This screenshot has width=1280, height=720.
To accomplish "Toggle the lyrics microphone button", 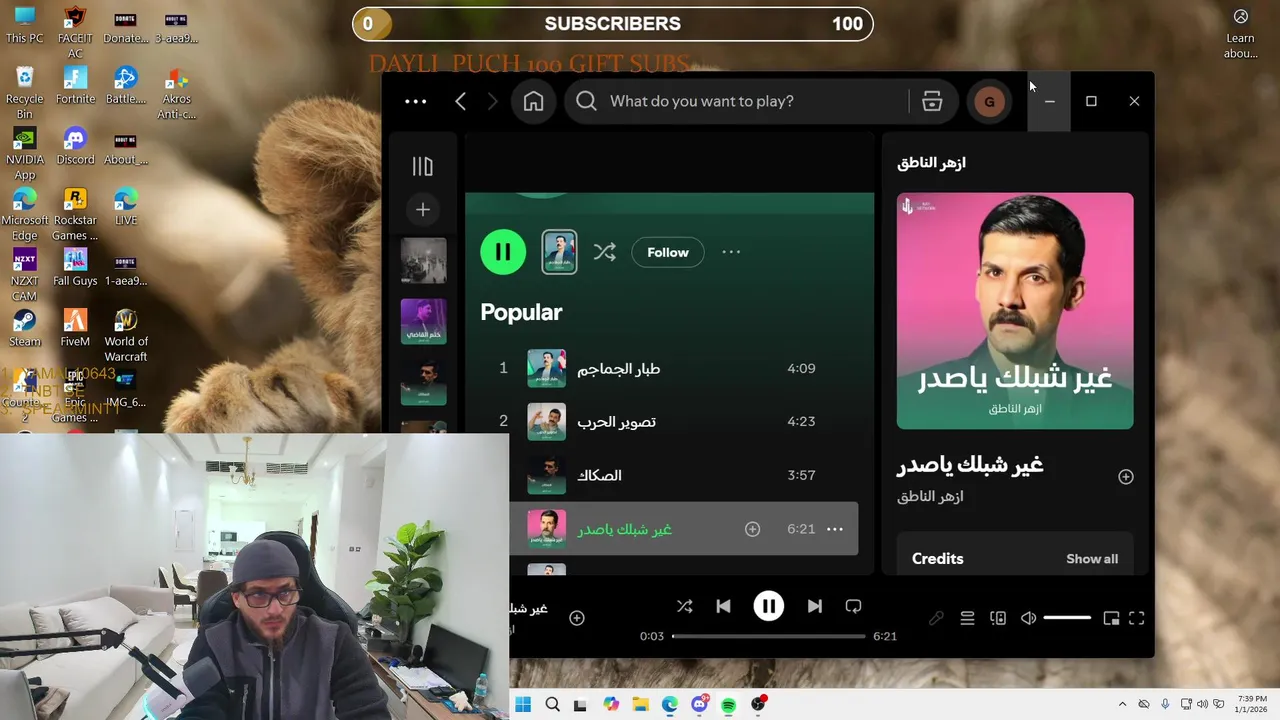I will [936, 618].
